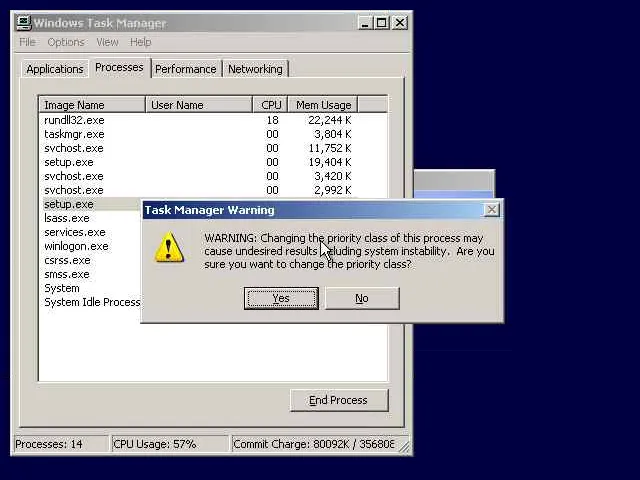The image size is (640, 480).
Task: Sort by Image Name column header
Action: (92, 105)
